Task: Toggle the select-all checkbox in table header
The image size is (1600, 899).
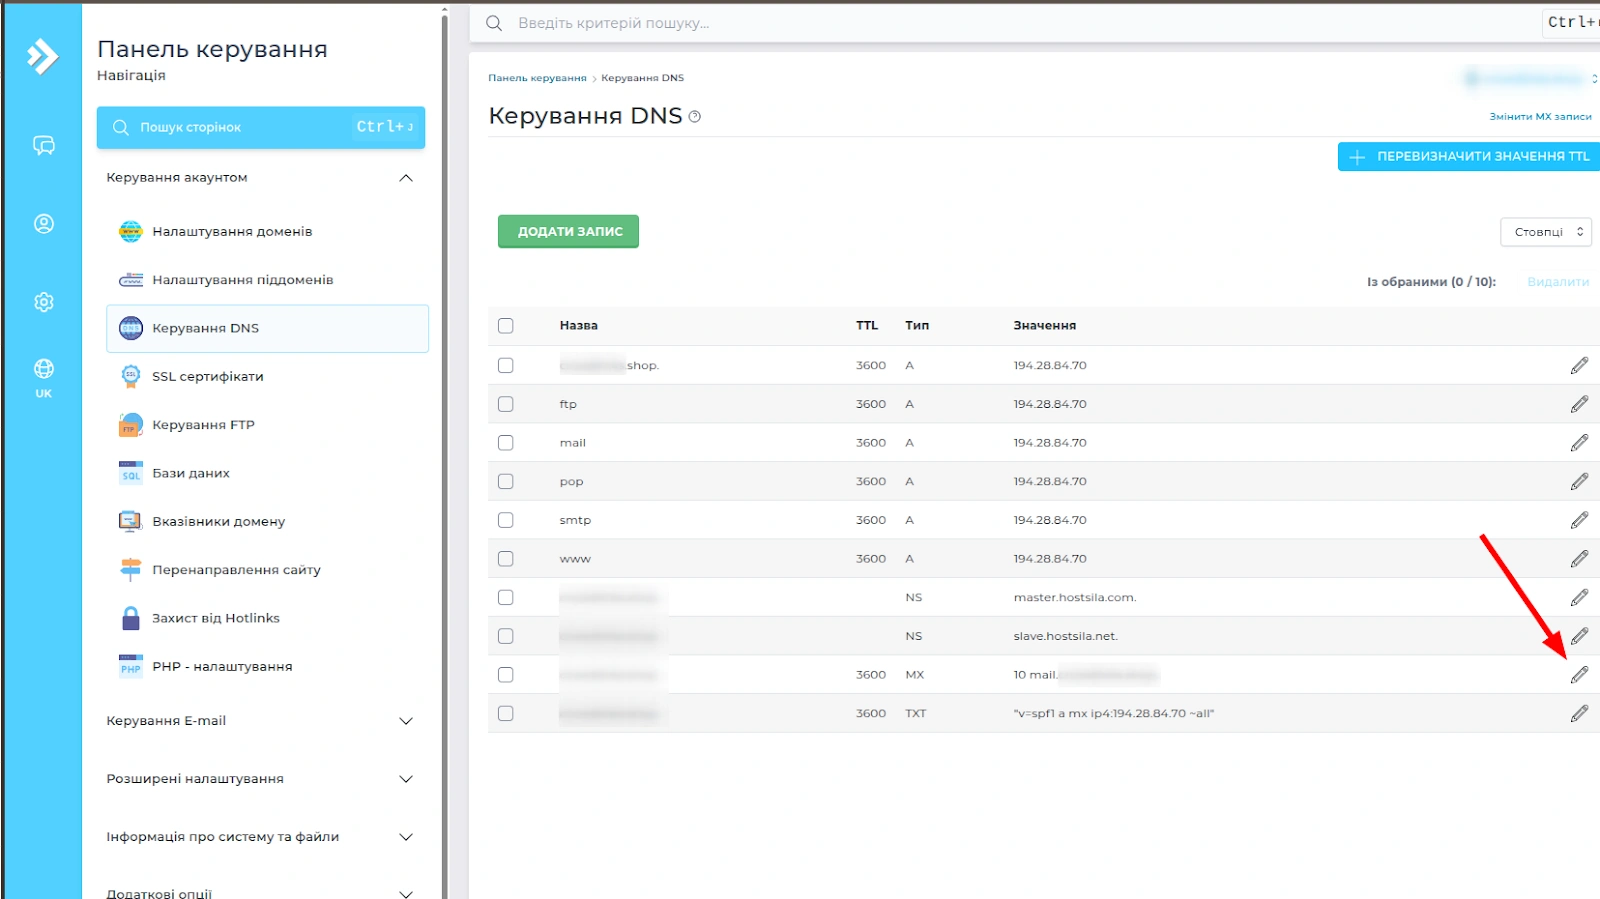Action: (x=506, y=326)
